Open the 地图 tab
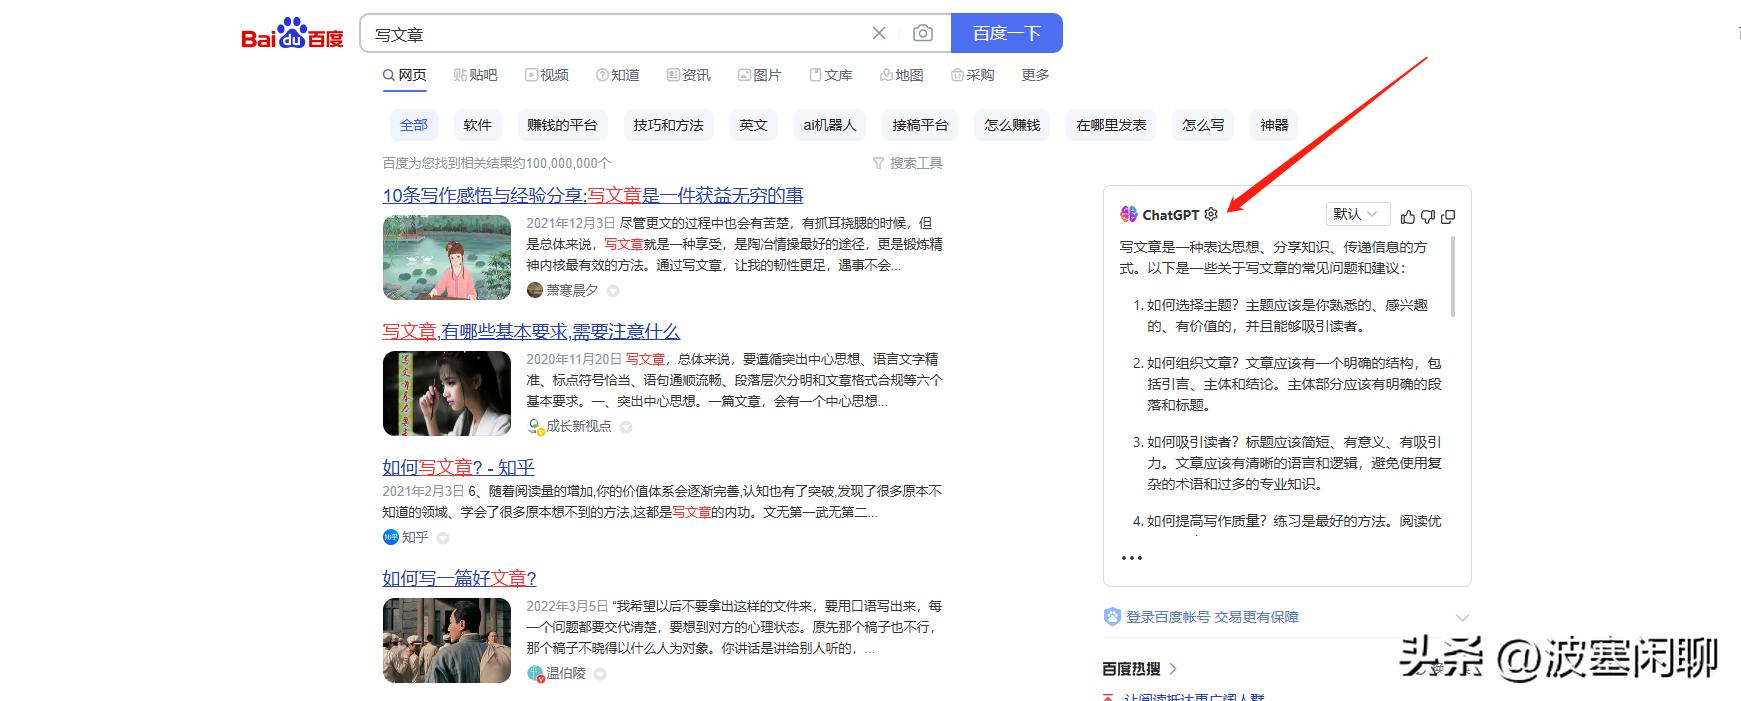This screenshot has width=1741, height=701. [x=902, y=75]
